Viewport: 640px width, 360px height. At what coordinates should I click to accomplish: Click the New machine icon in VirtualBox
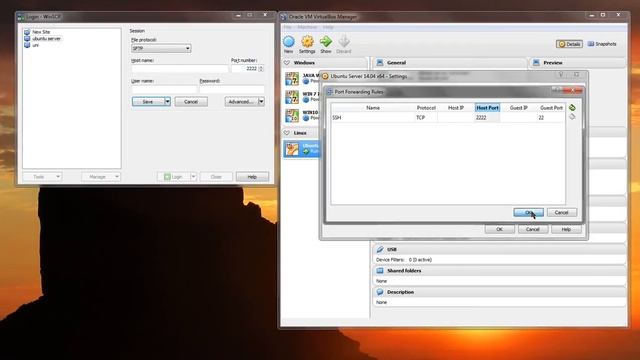[x=289, y=42]
